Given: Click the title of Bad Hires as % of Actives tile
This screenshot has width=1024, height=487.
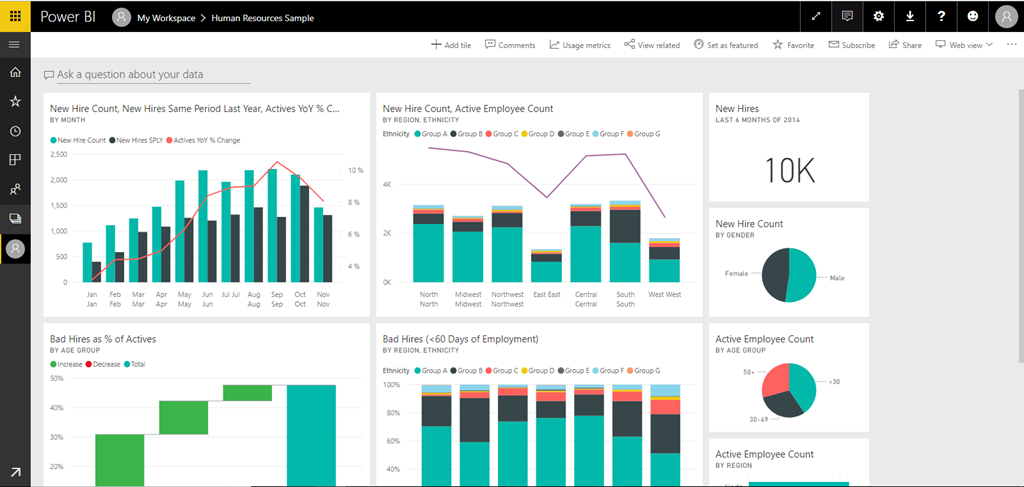Looking at the screenshot, I should 103,339.
